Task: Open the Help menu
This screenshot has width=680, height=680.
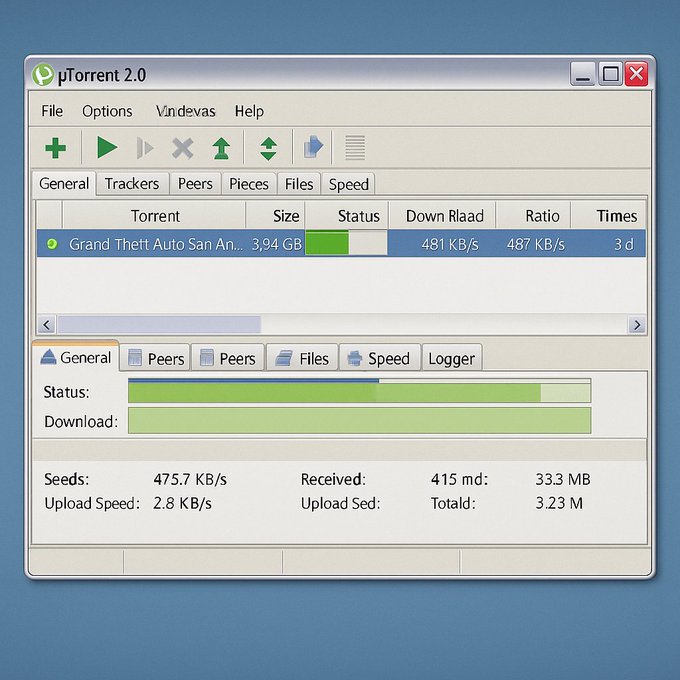Action: [x=249, y=111]
